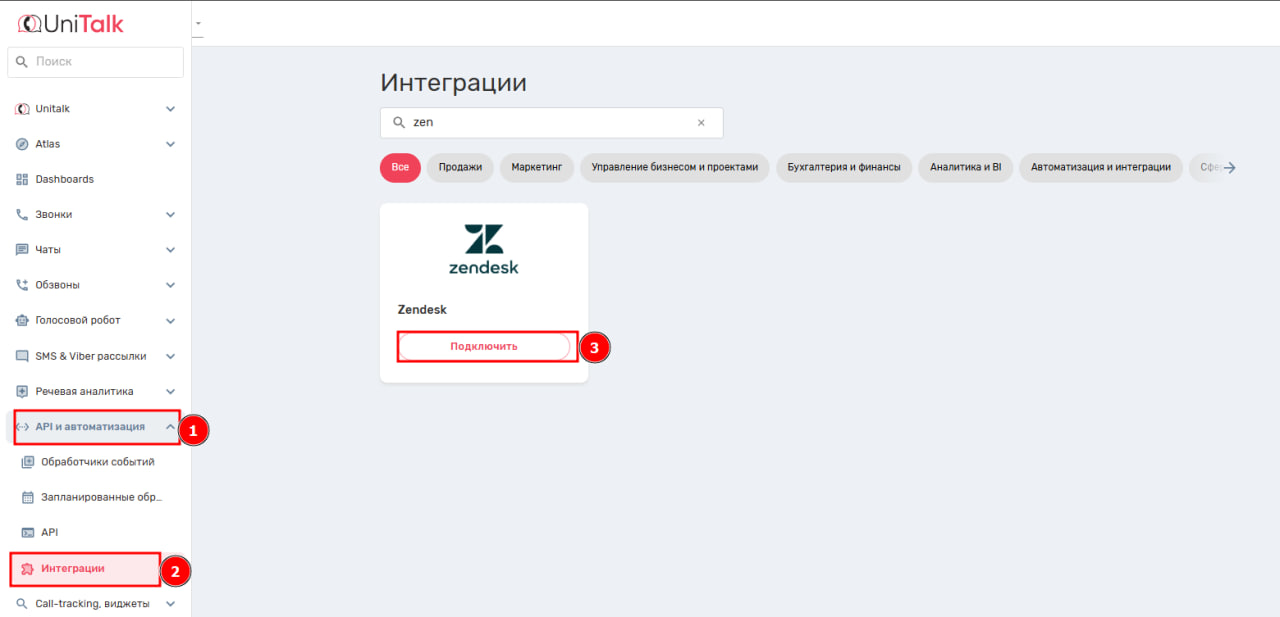Click the Atlas compass icon
The image size is (1280, 617).
coord(22,144)
